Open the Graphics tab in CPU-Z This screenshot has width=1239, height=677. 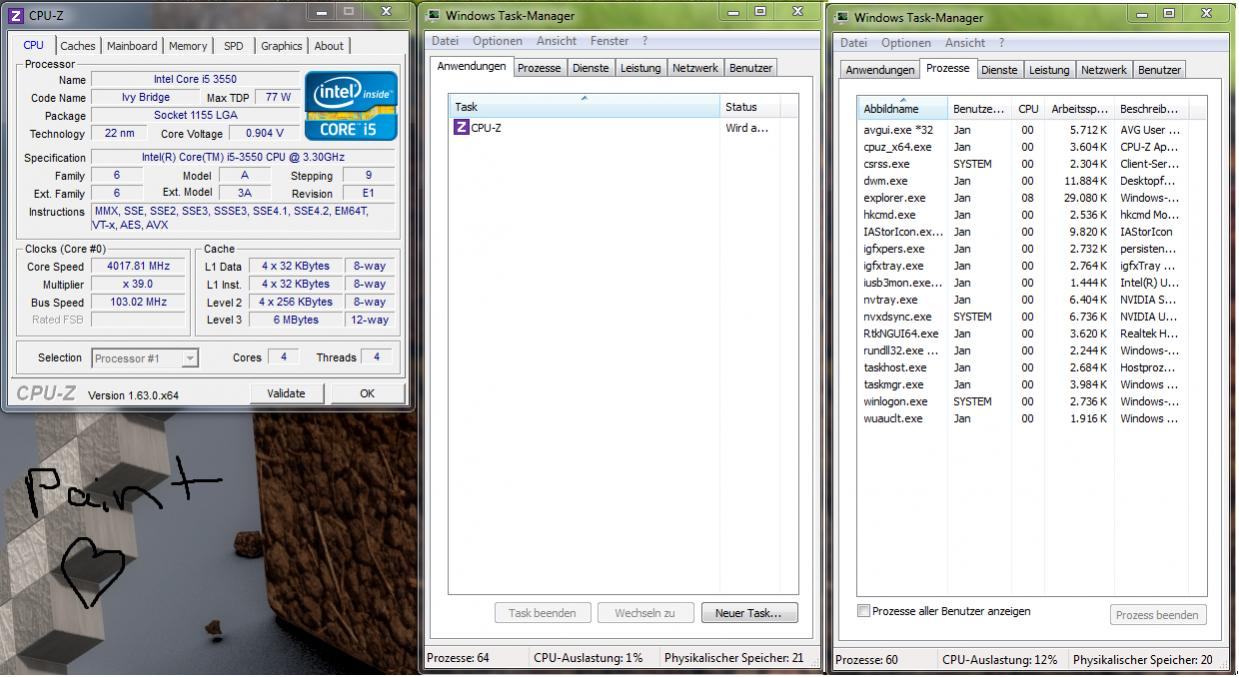pyautogui.click(x=281, y=46)
